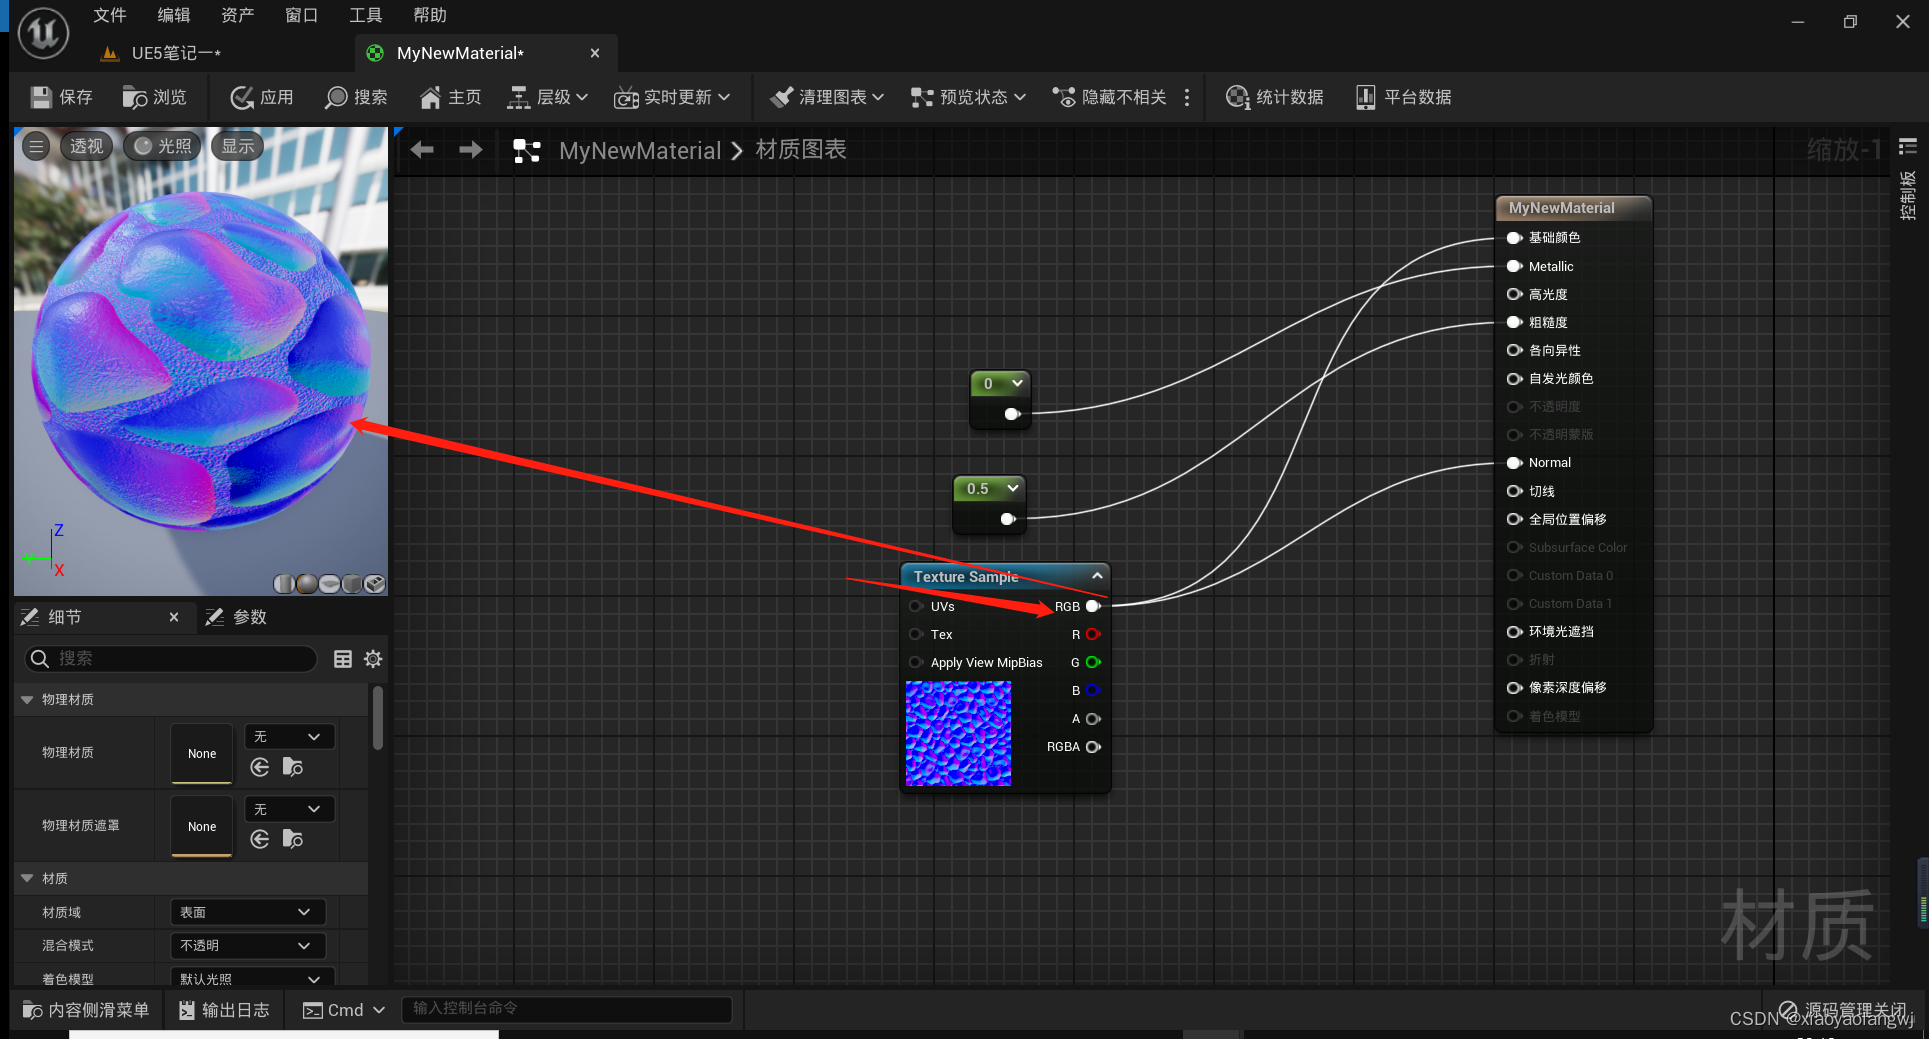Screen dimensions: 1929x1039
Task: Open the Hierarchy (层级) dropdown
Action: pos(547,97)
